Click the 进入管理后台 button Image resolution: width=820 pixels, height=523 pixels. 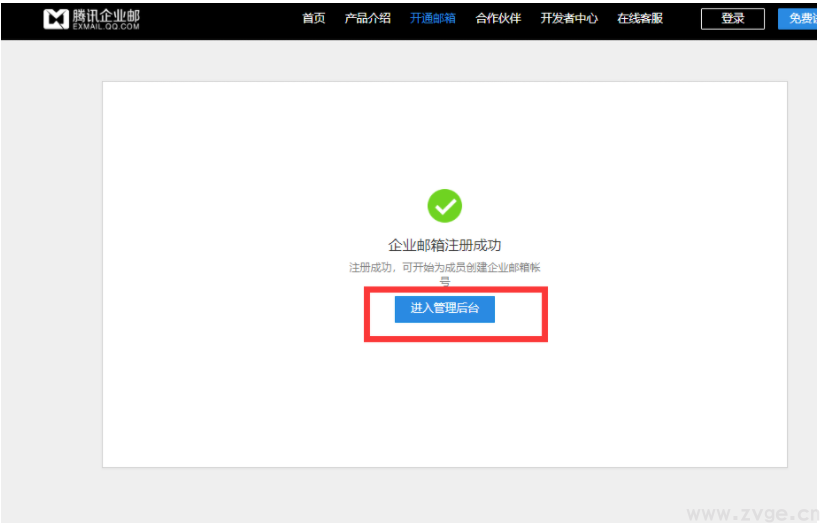point(445,308)
